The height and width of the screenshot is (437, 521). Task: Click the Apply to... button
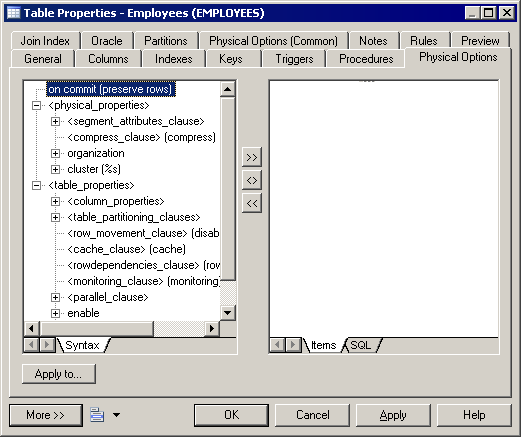click(x=59, y=374)
